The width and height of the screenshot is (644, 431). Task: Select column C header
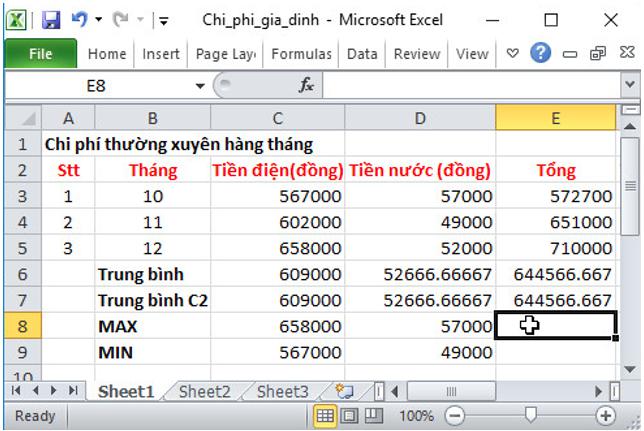(277, 118)
